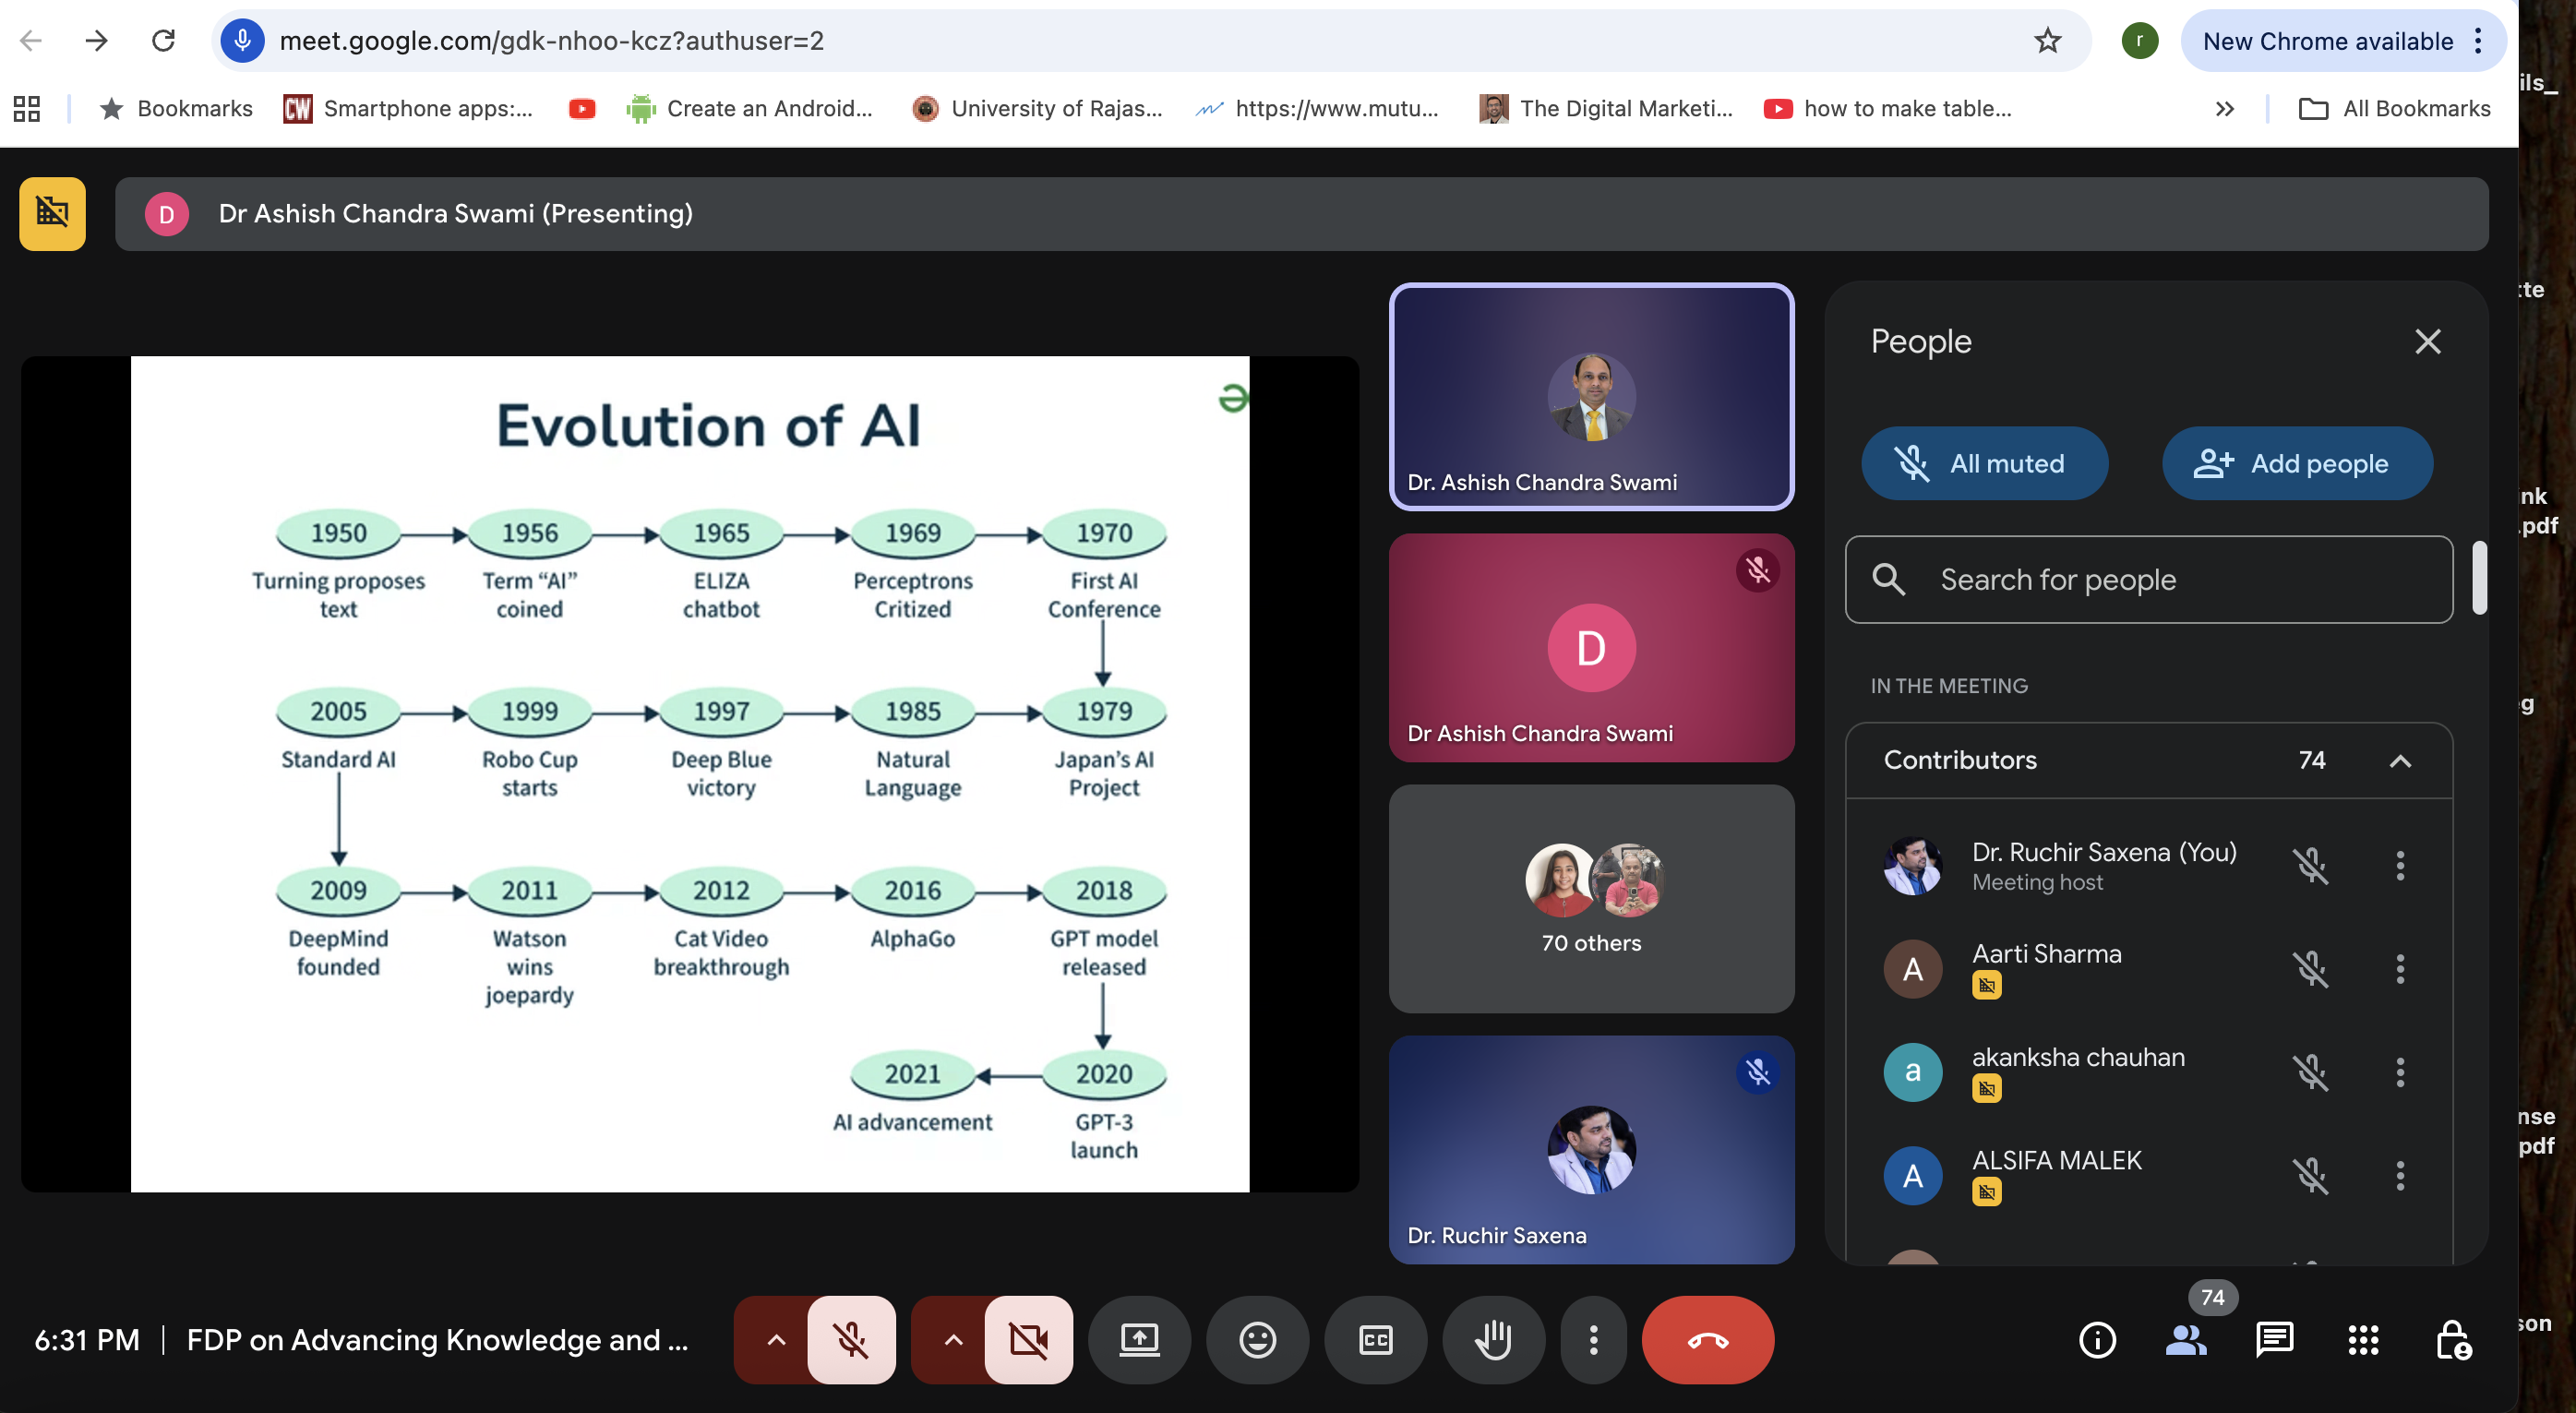
Task: Click the All muted button
Action: (x=1984, y=464)
